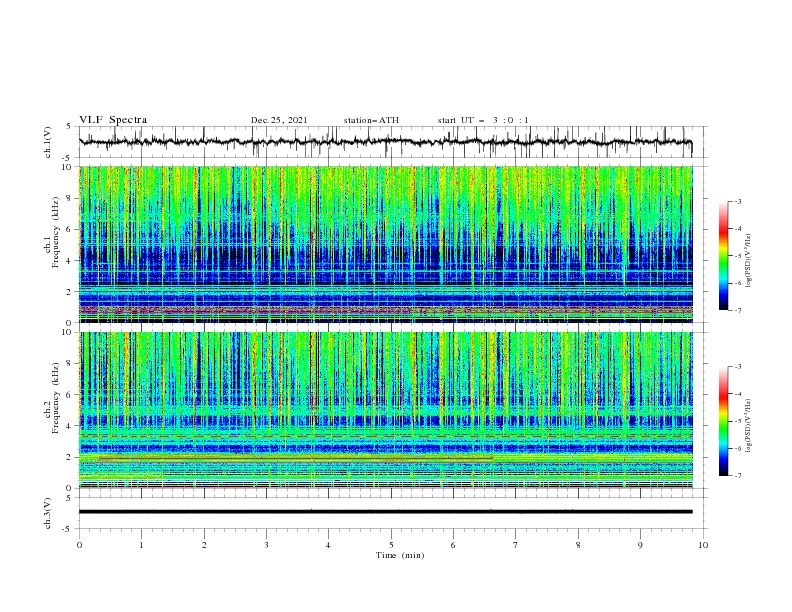
Task: Click the "ch.3(V)" axis label
Action: pos(48,513)
